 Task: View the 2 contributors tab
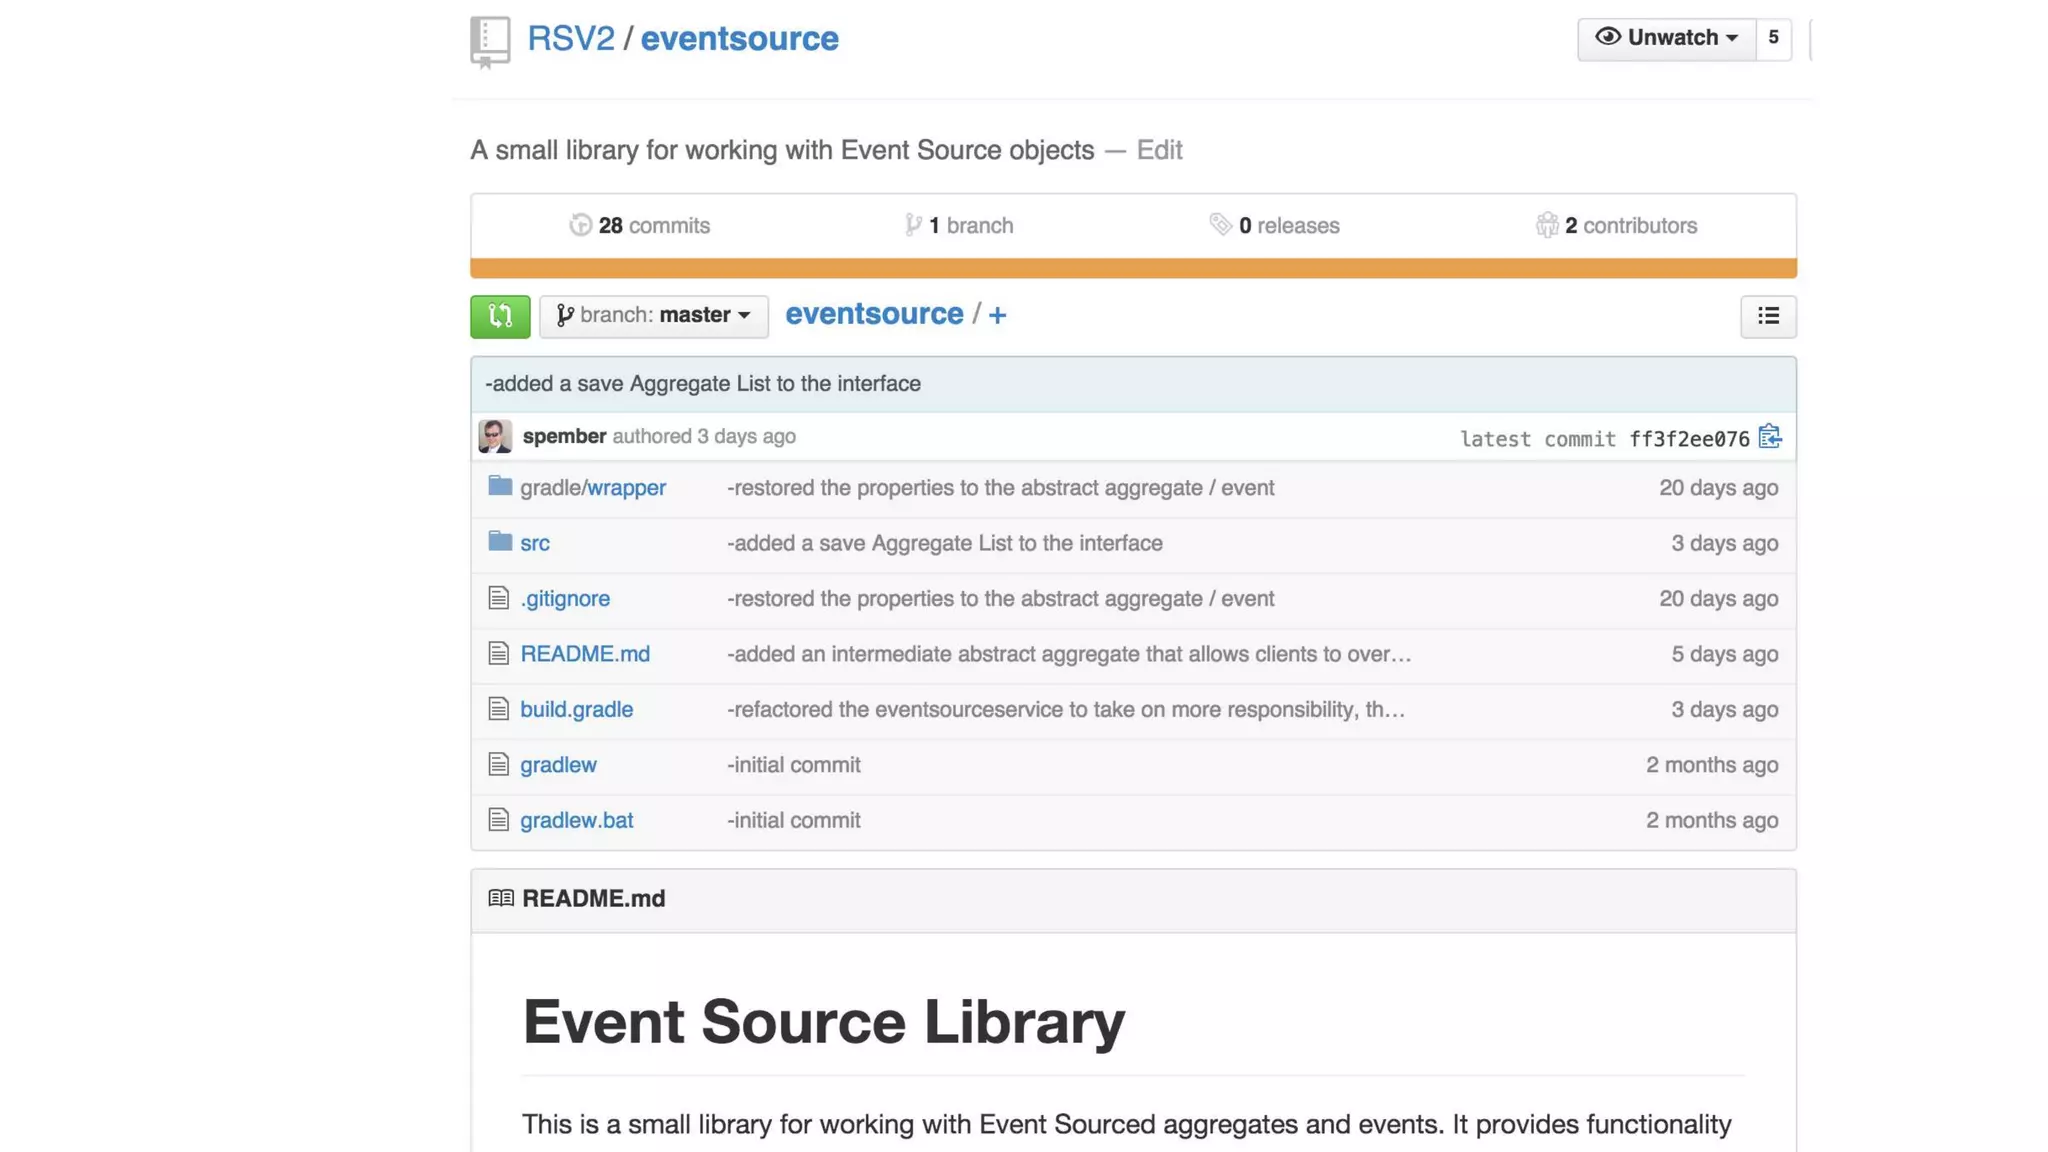coord(1617,226)
